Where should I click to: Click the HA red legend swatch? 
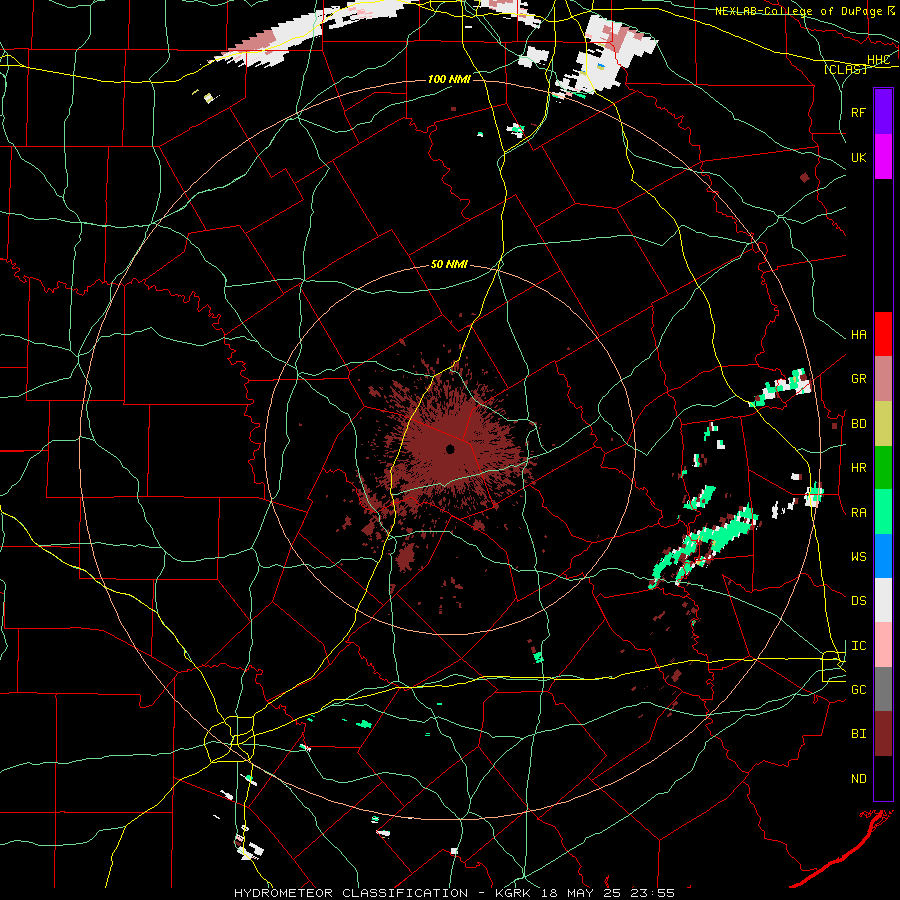click(883, 334)
